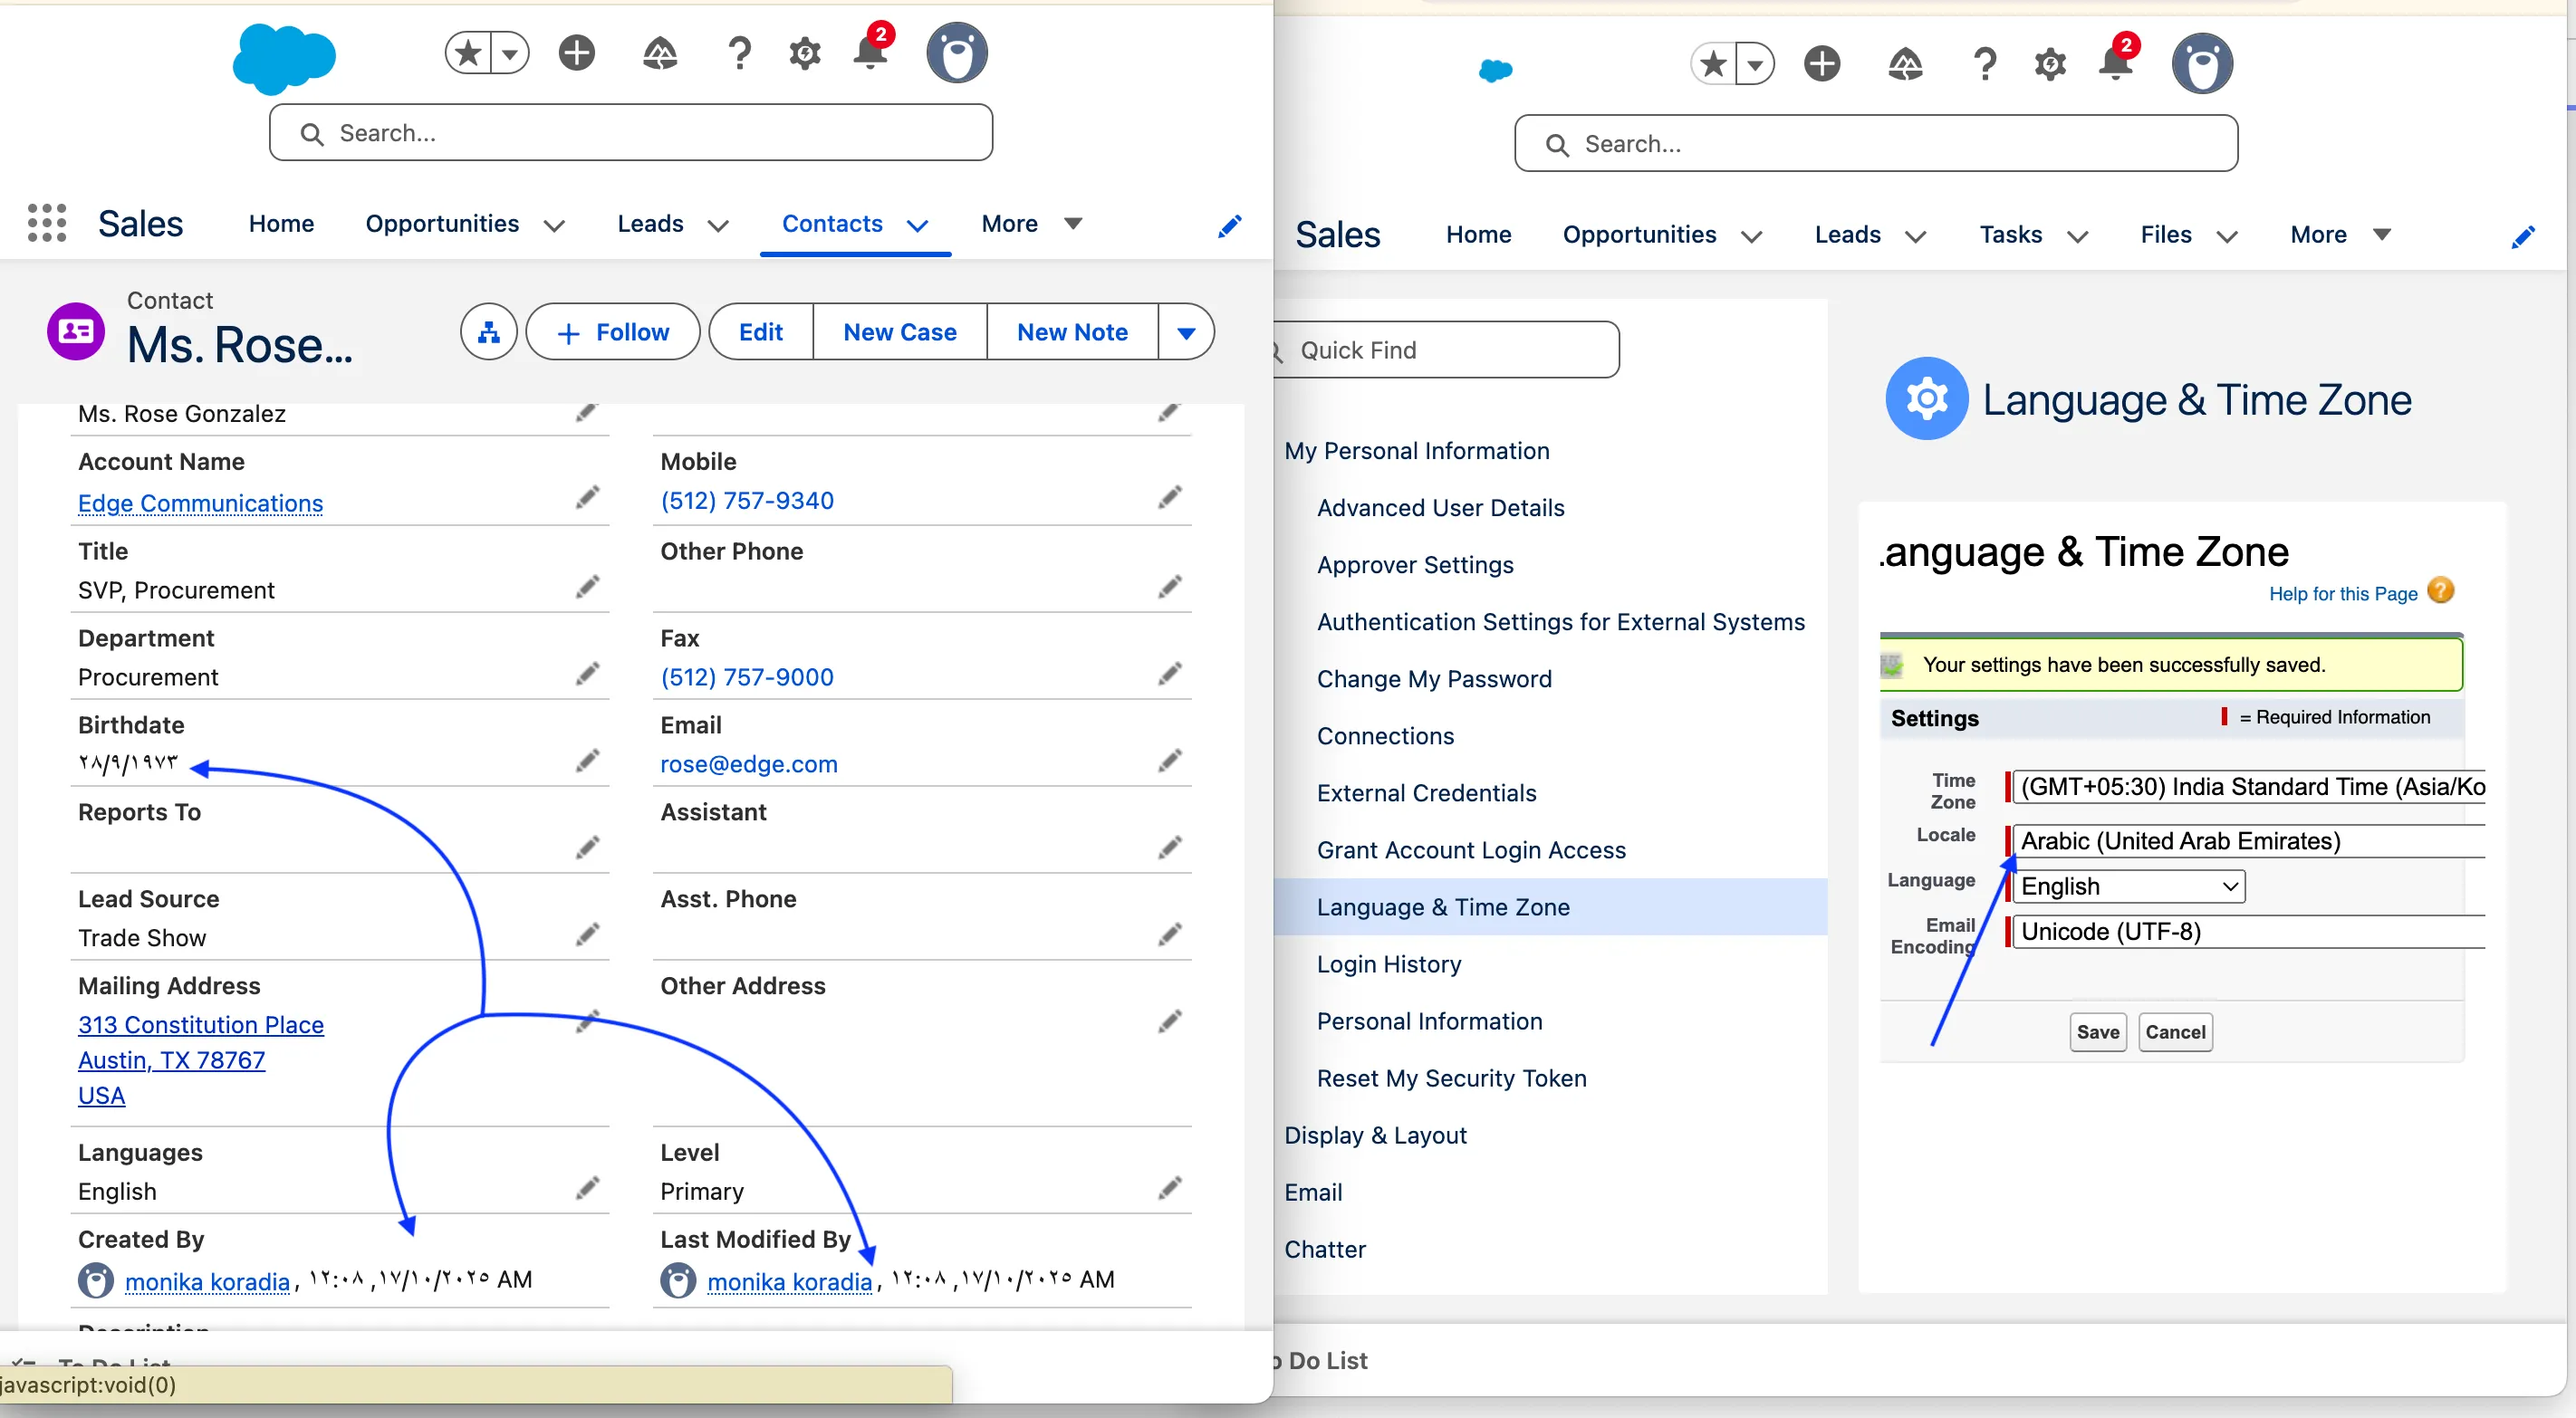Click the view contact hierarchy icon
2576x1418 pixels.
pyautogui.click(x=488, y=332)
